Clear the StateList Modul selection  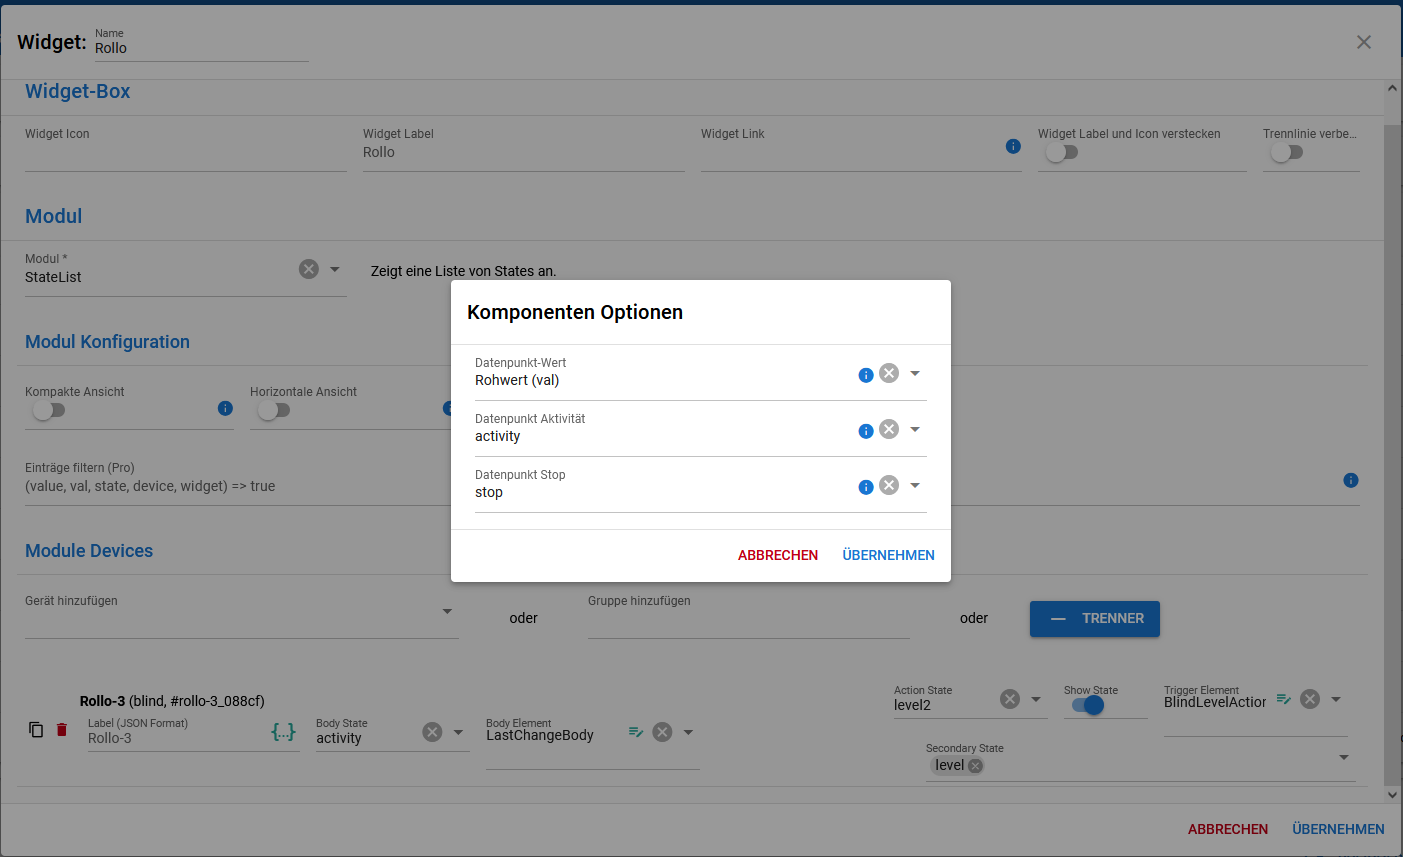point(309,269)
